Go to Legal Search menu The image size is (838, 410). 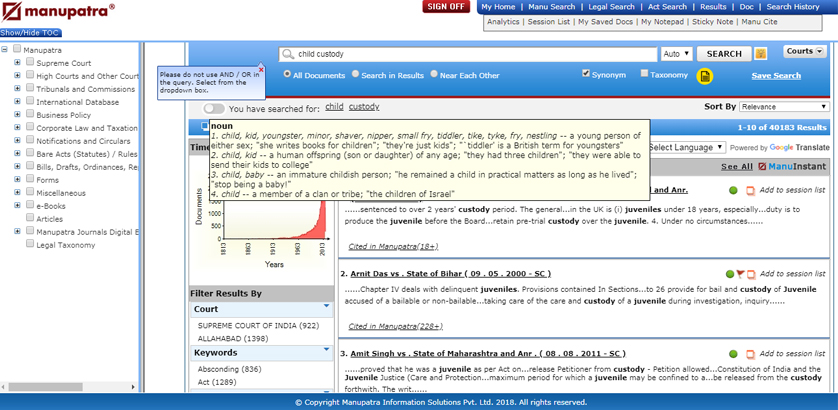point(611,7)
